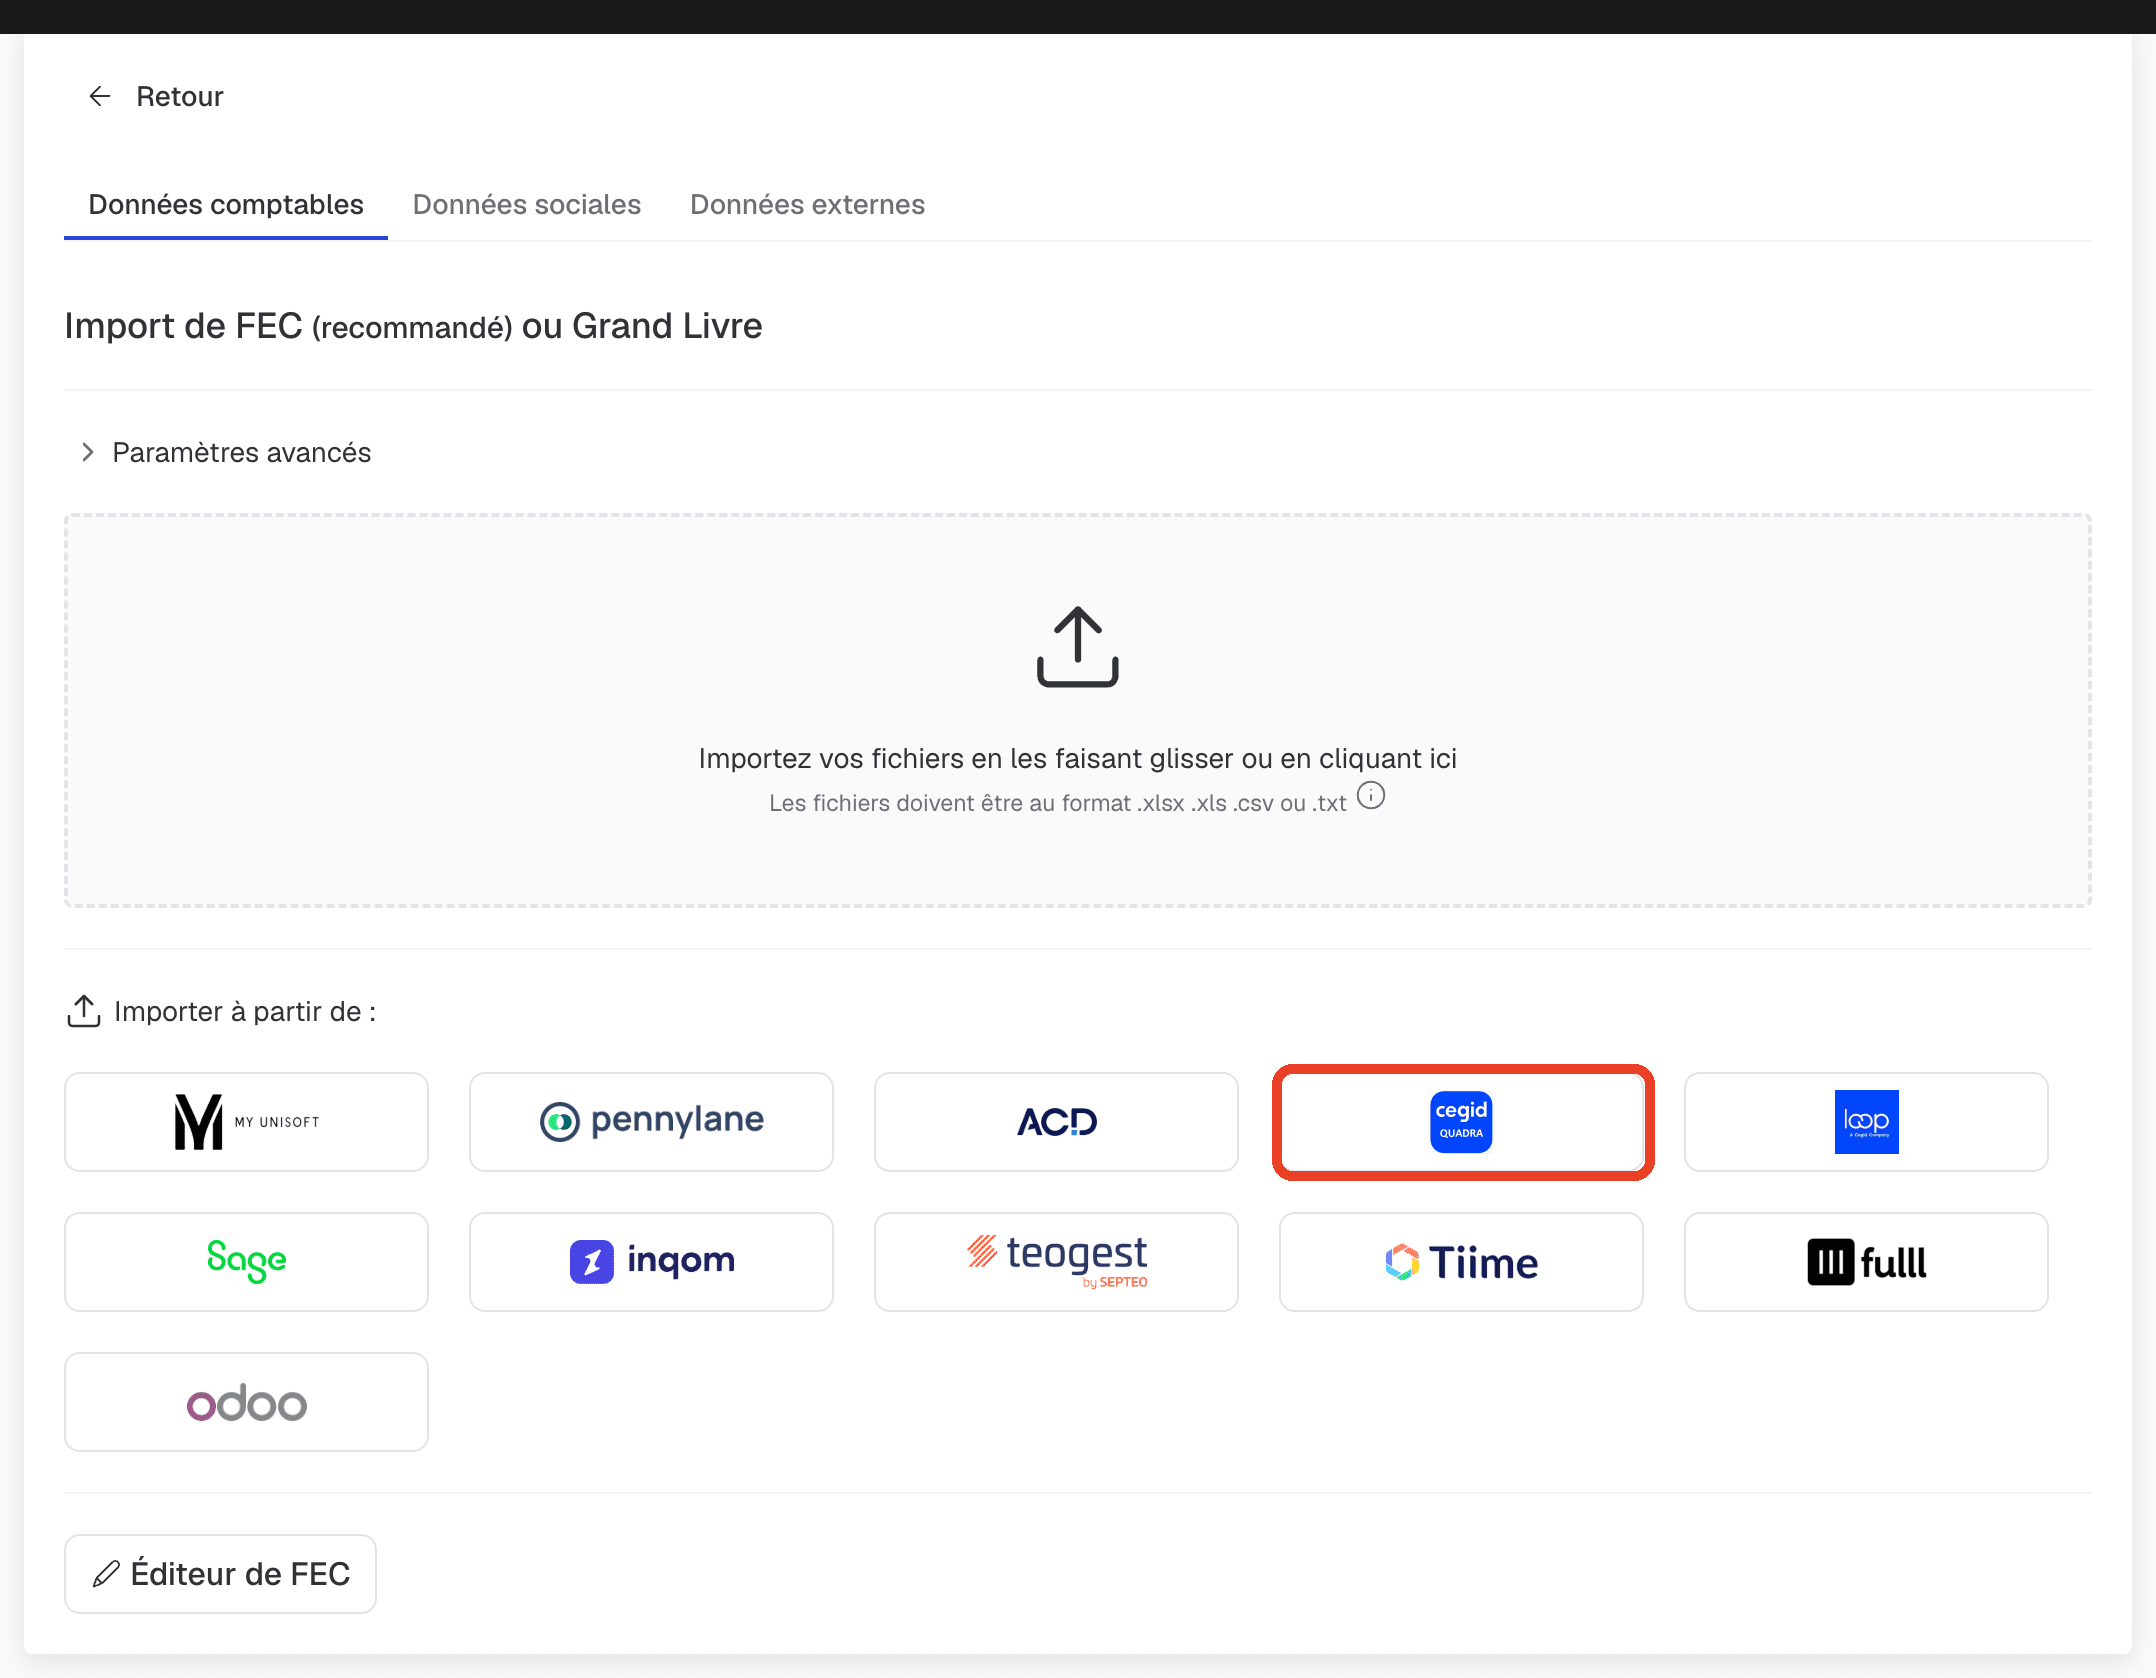Import from Teogest by Septeo
The image size is (2156, 1678).
1056,1262
